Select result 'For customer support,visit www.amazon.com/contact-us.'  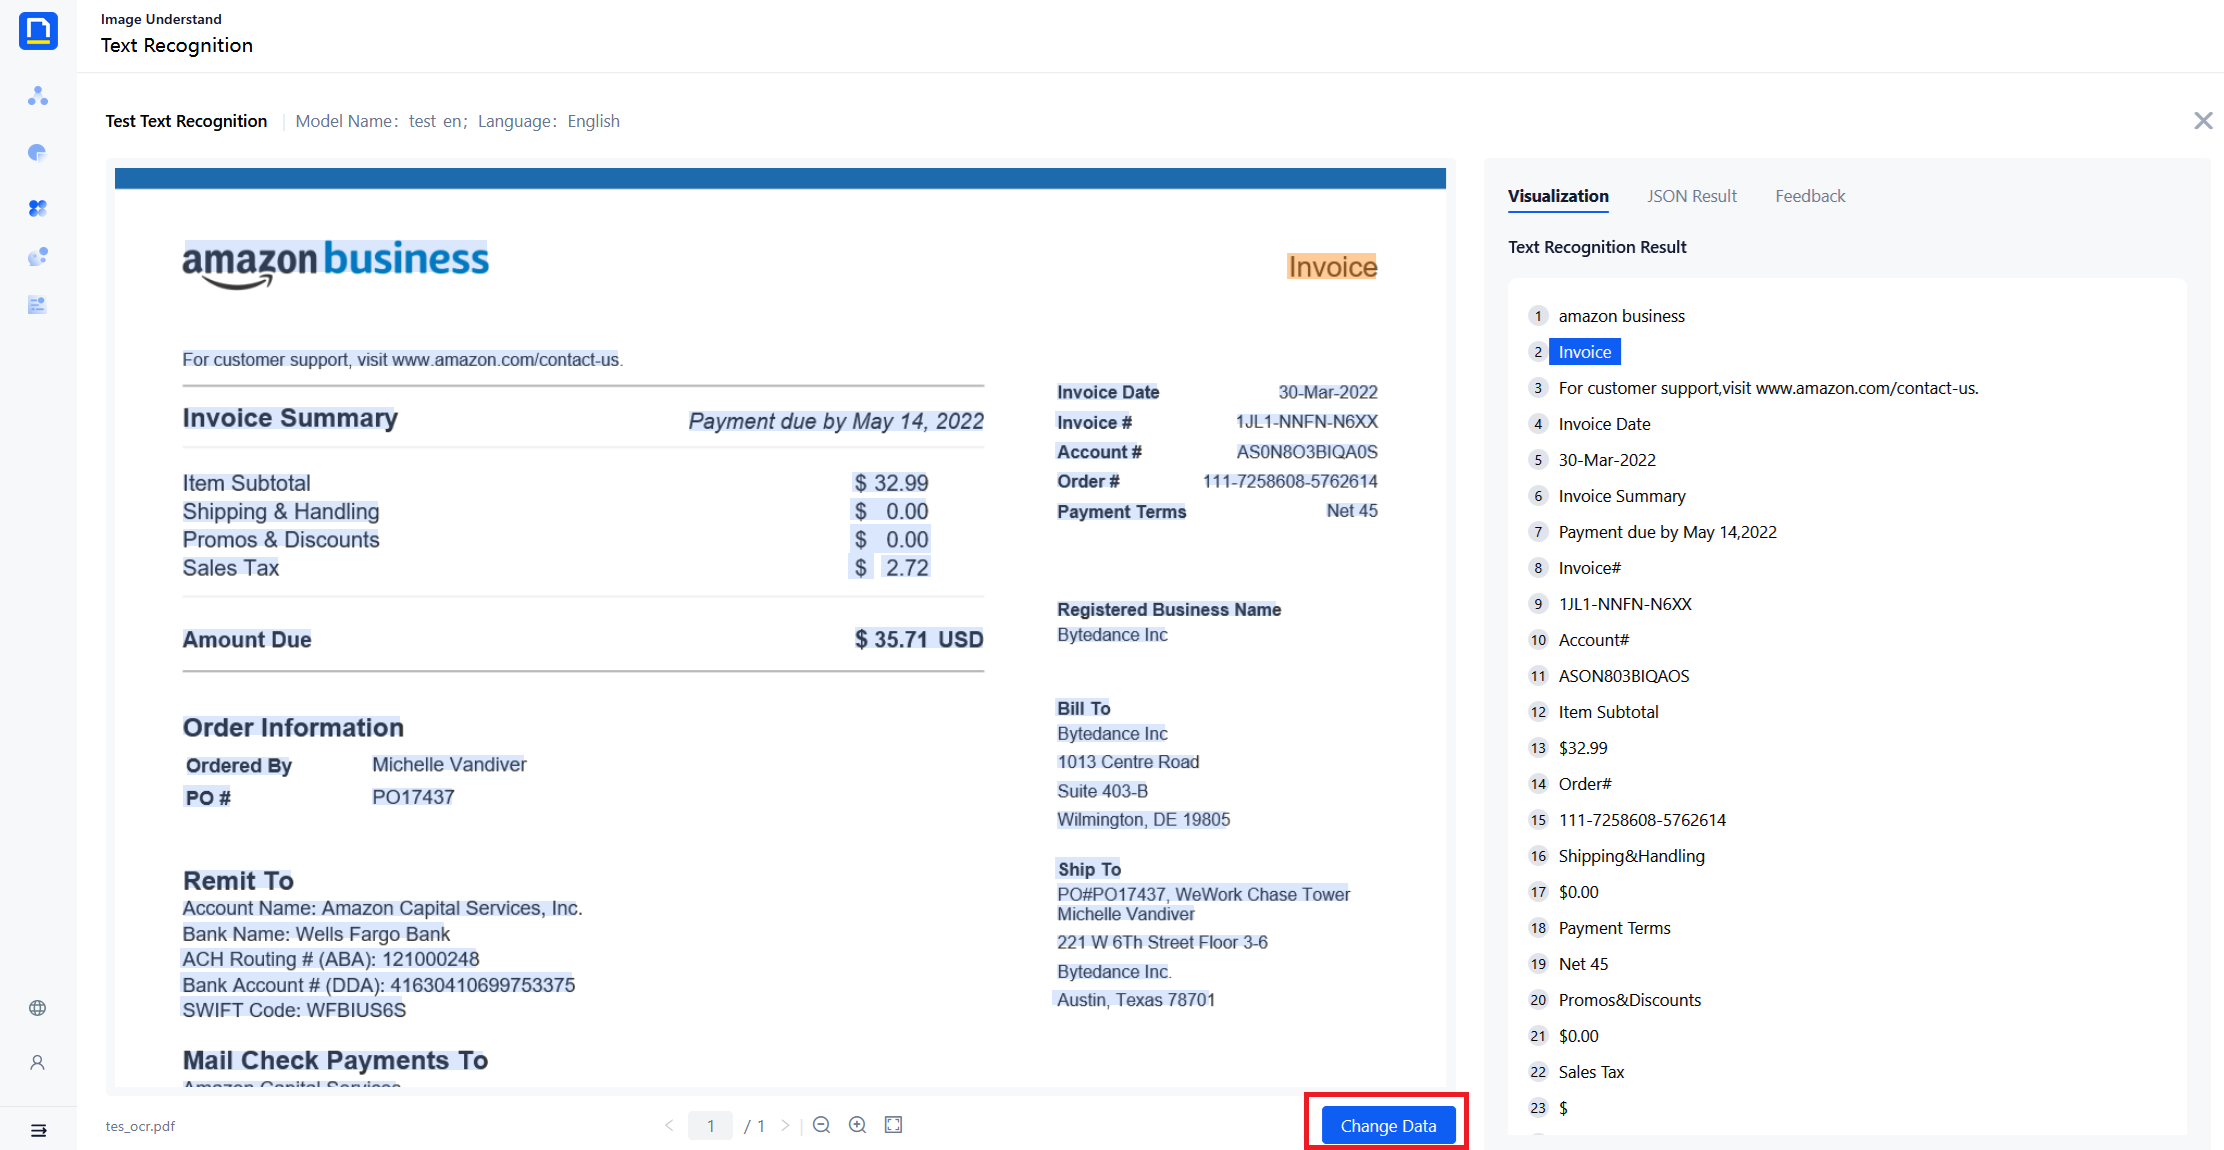click(x=1768, y=388)
